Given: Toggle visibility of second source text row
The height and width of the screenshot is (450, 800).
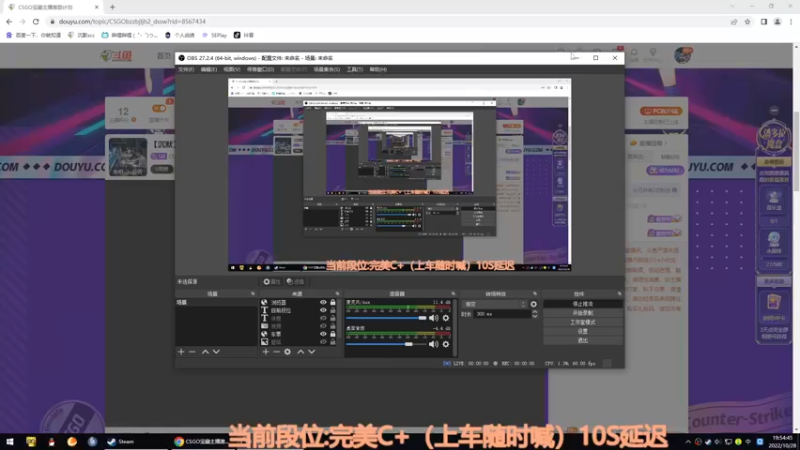Looking at the screenshot, I should [323, 310].
